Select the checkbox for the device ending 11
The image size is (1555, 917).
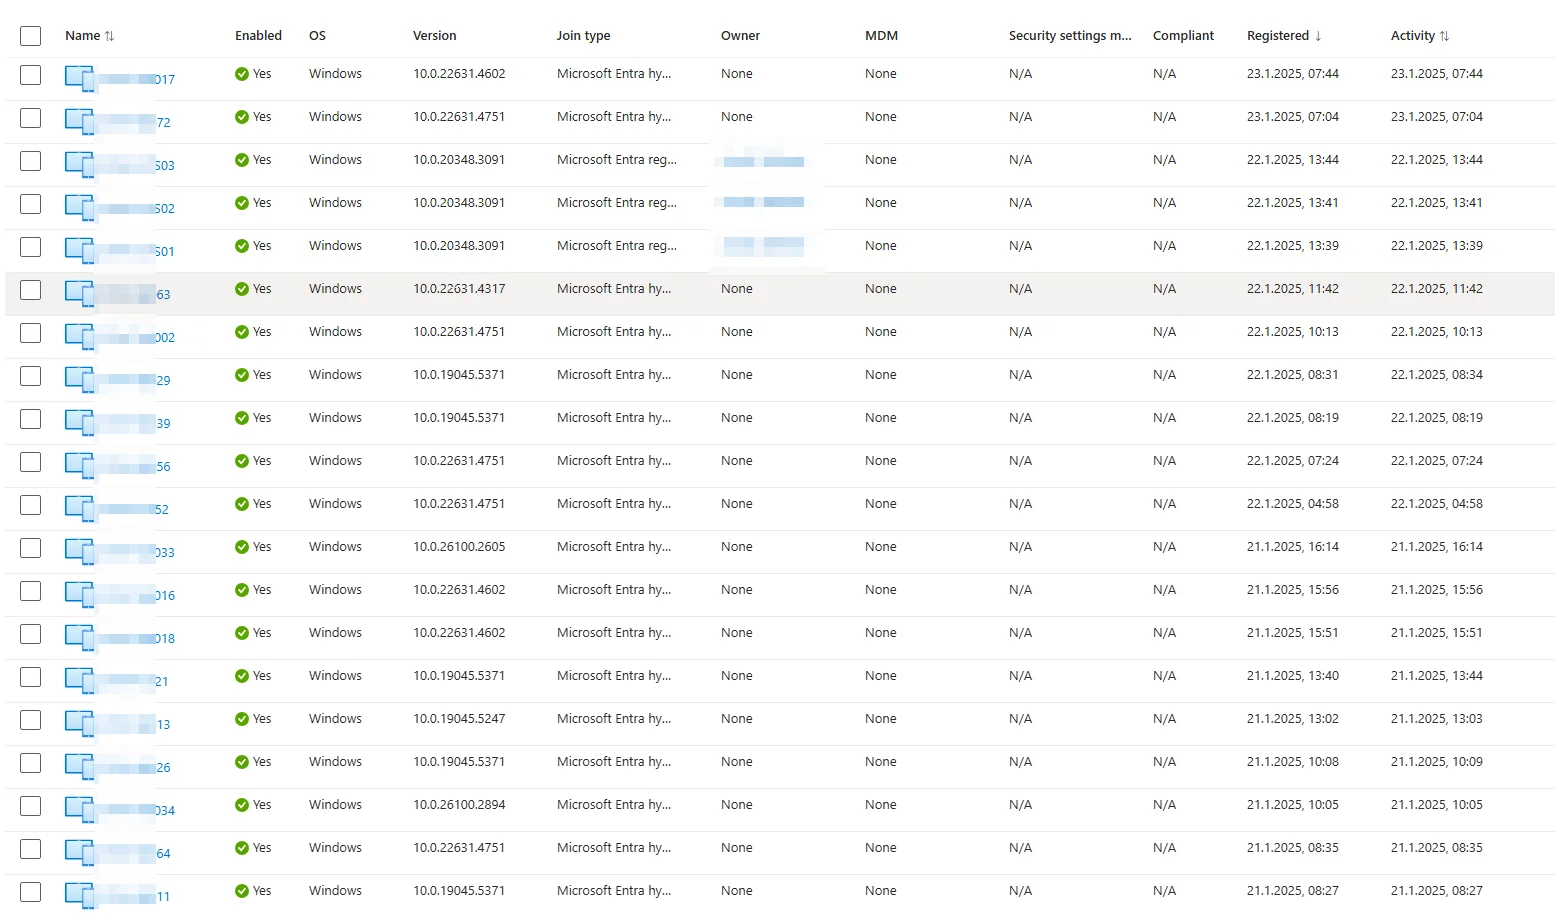coord(31,892)
